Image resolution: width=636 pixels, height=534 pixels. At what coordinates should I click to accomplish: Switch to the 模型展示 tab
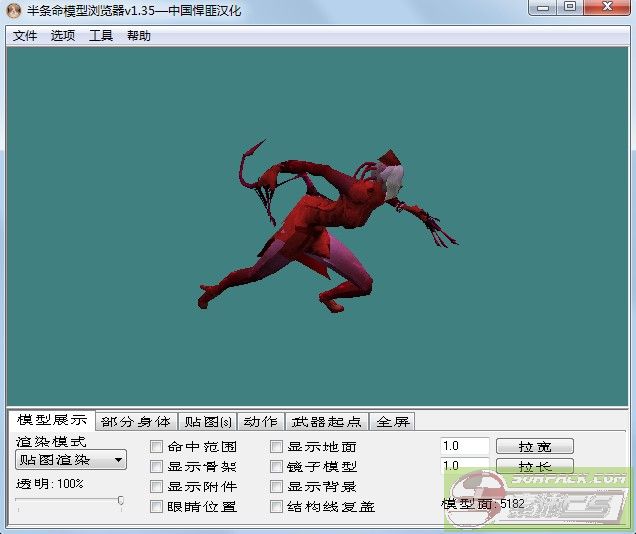(52, 420)
